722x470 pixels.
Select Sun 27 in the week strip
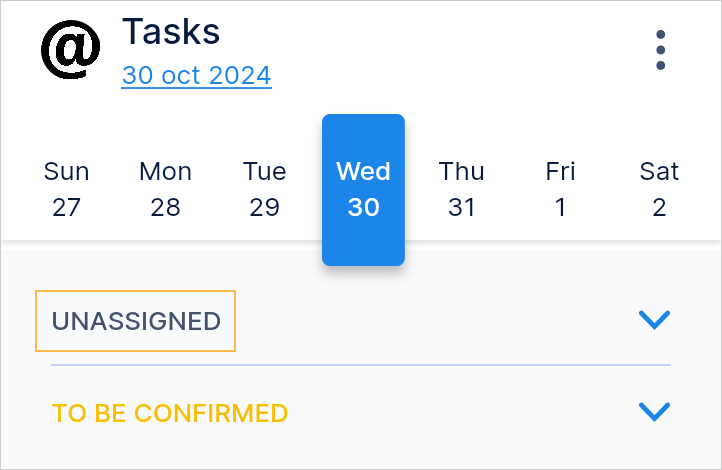pos(66,189)
